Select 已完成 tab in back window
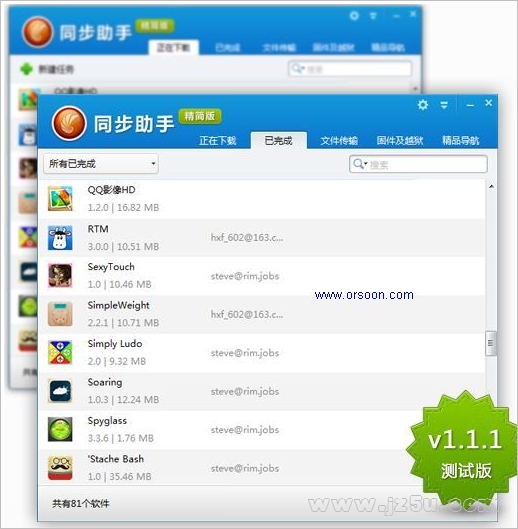The width and height of the screenshot is (518, 529). pyautogui.click(x=227, y=48)
